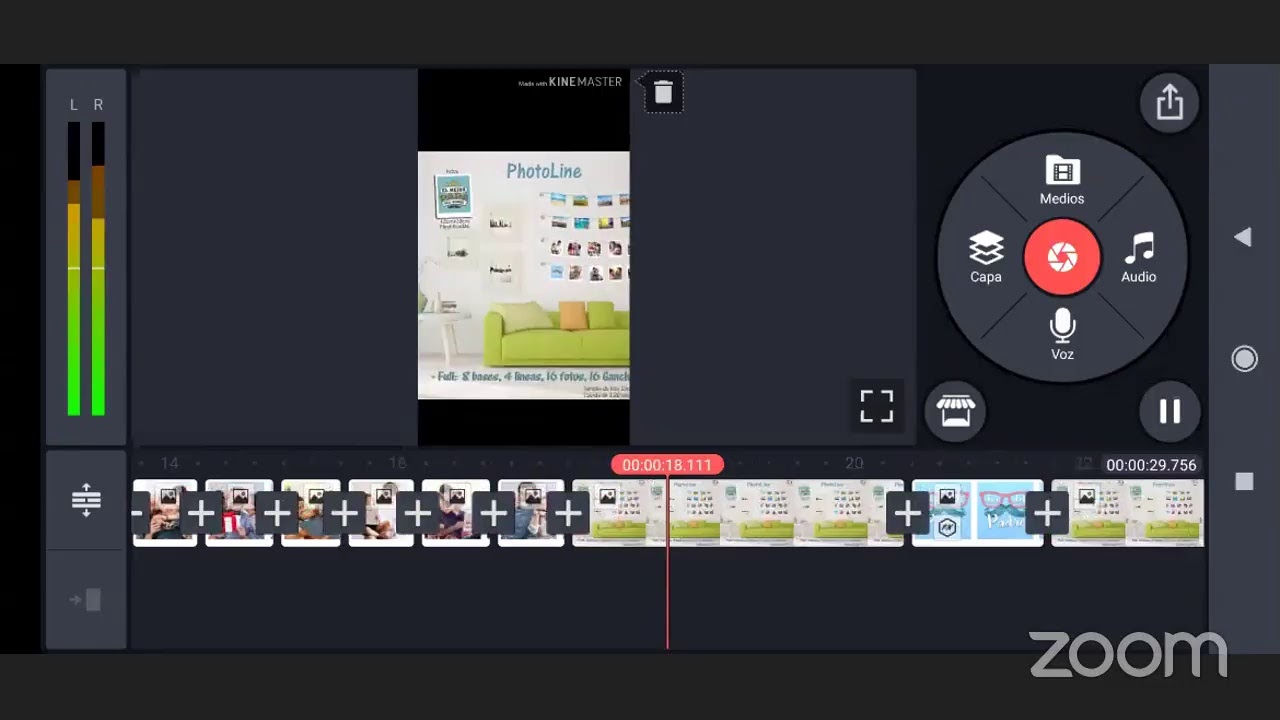Tap the Android home circle button
1280x720 pixels.
click(1244, 359)
